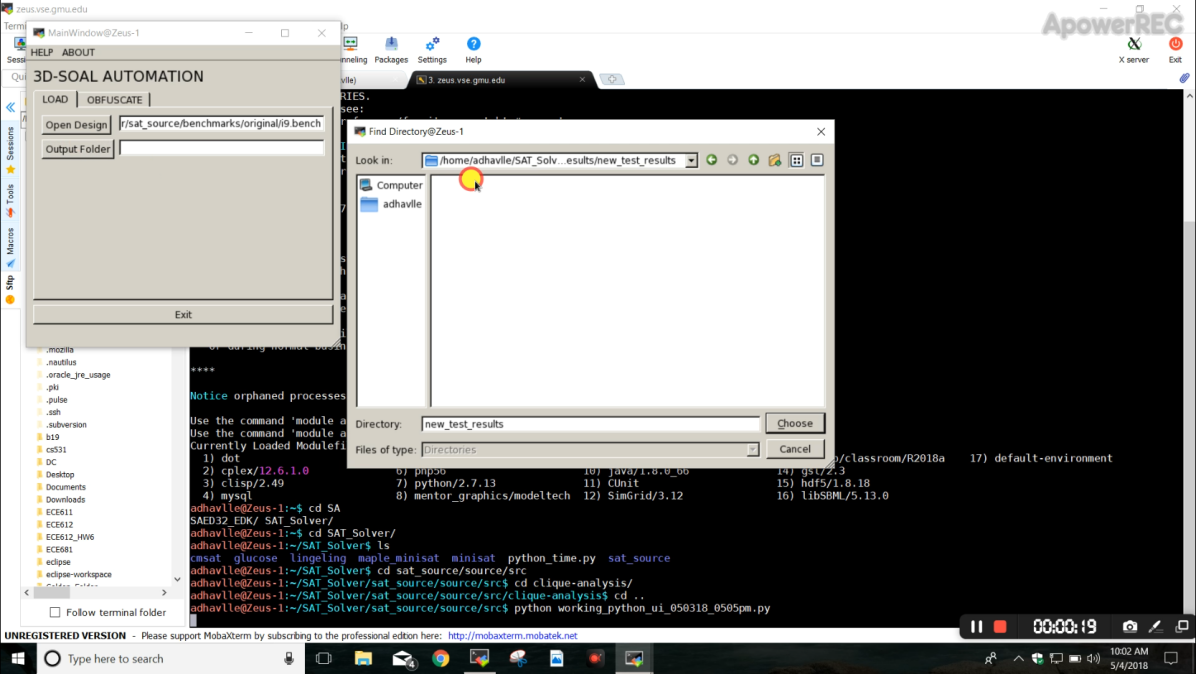Switch Find Directory to list view
Viewport: 1196px width, 674px height.
(x=796, y=160)
